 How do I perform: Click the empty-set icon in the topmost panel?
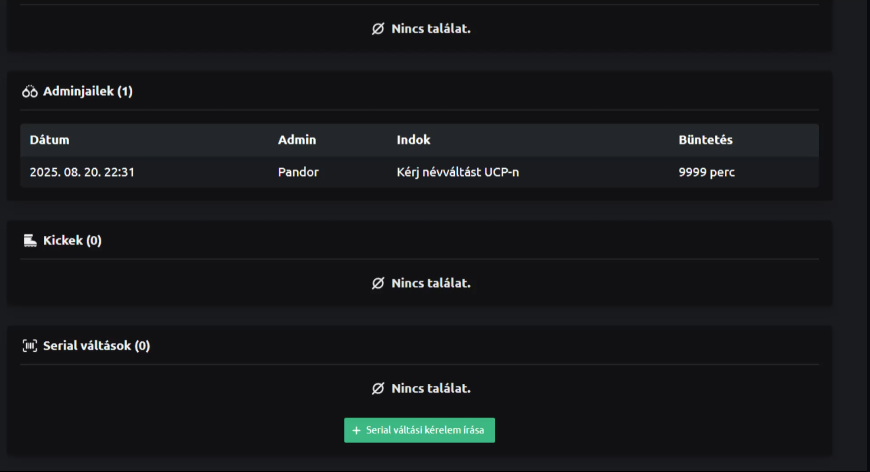coord(378,29)
